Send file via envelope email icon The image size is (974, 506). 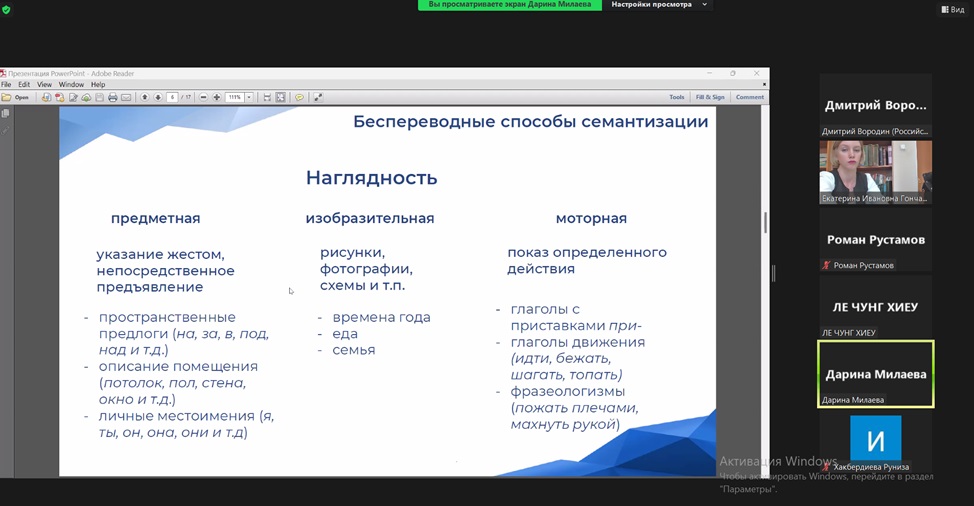click(x=126, y=98)
